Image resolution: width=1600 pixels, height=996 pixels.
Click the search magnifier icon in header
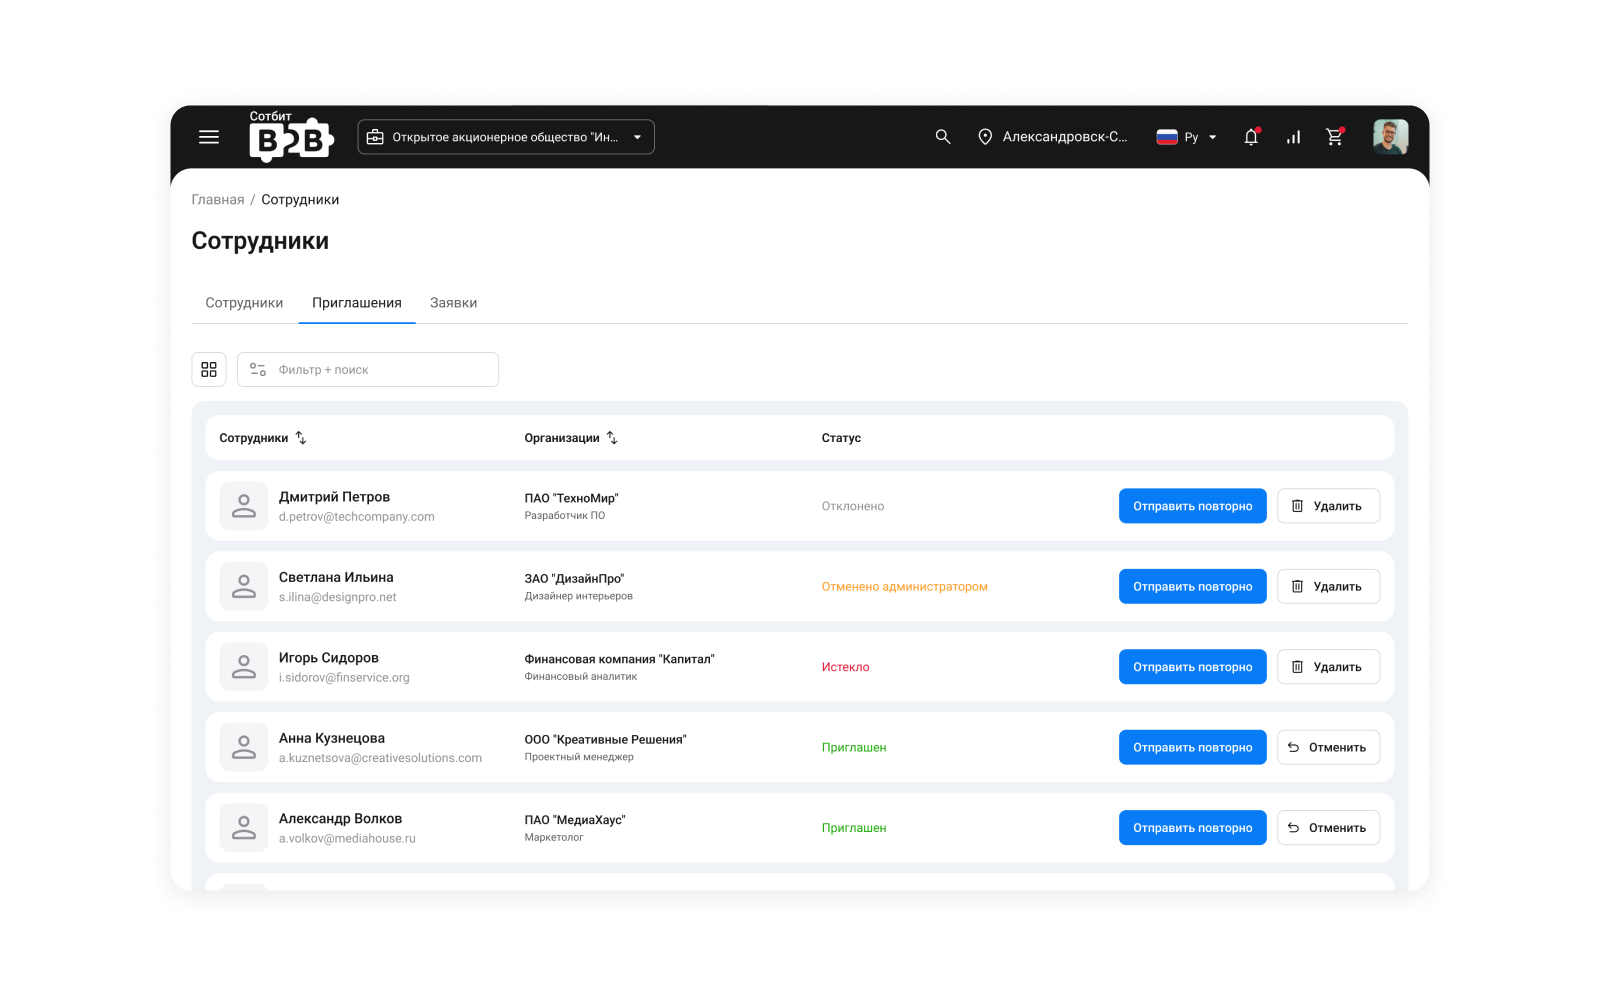pos(943,137)
